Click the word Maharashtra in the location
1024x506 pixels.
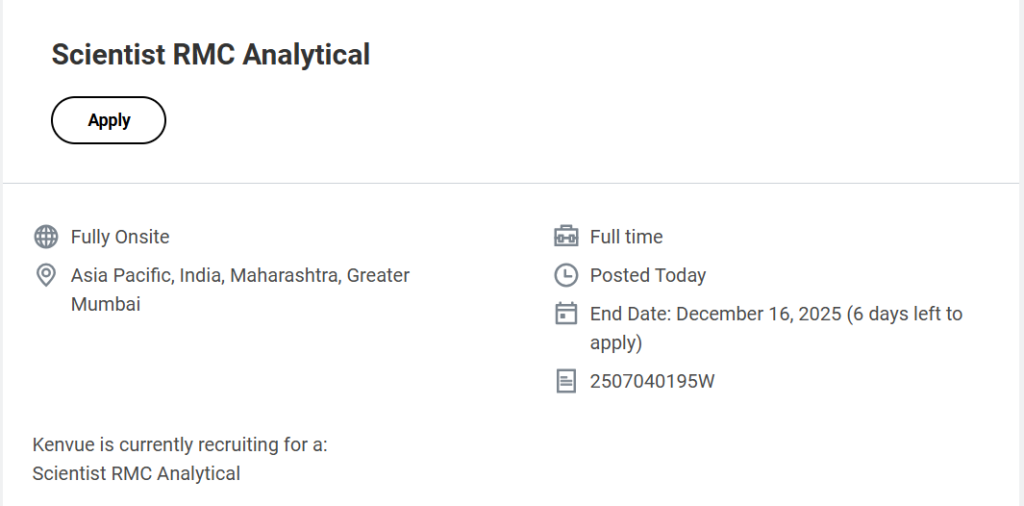(x=284, y=275)
